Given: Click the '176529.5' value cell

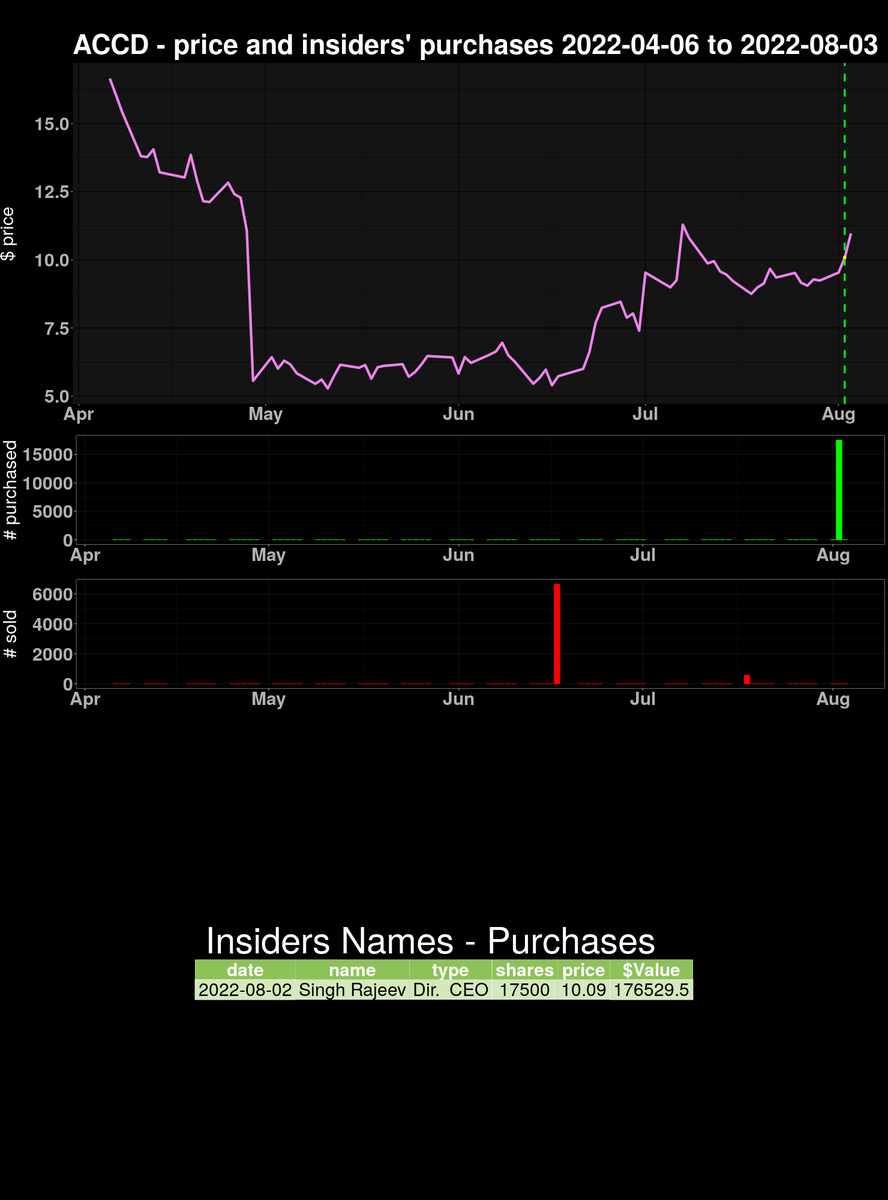Looking at the screenshot, I should 651,990.
